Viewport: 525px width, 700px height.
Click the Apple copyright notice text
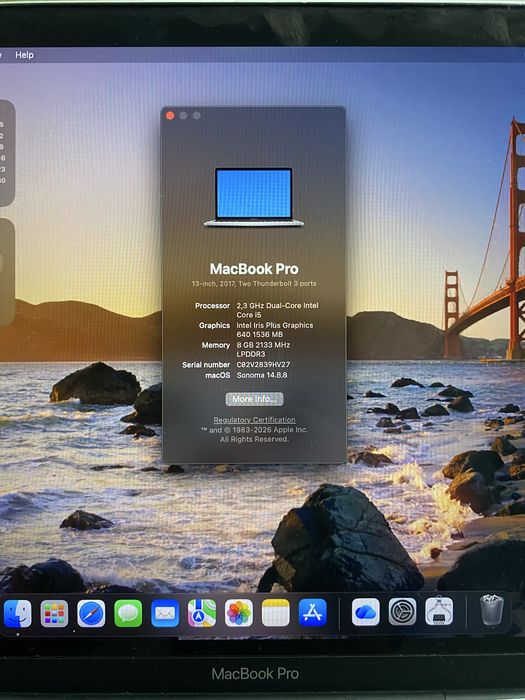(x=254, y=434)
